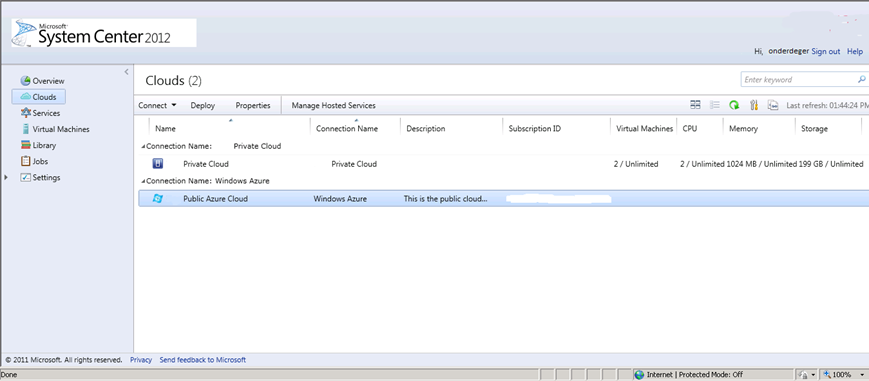The image size is (869, 381).
Task: Click the '2 / Unlimited' virtual machines value
Action: [x=636, y=164]
